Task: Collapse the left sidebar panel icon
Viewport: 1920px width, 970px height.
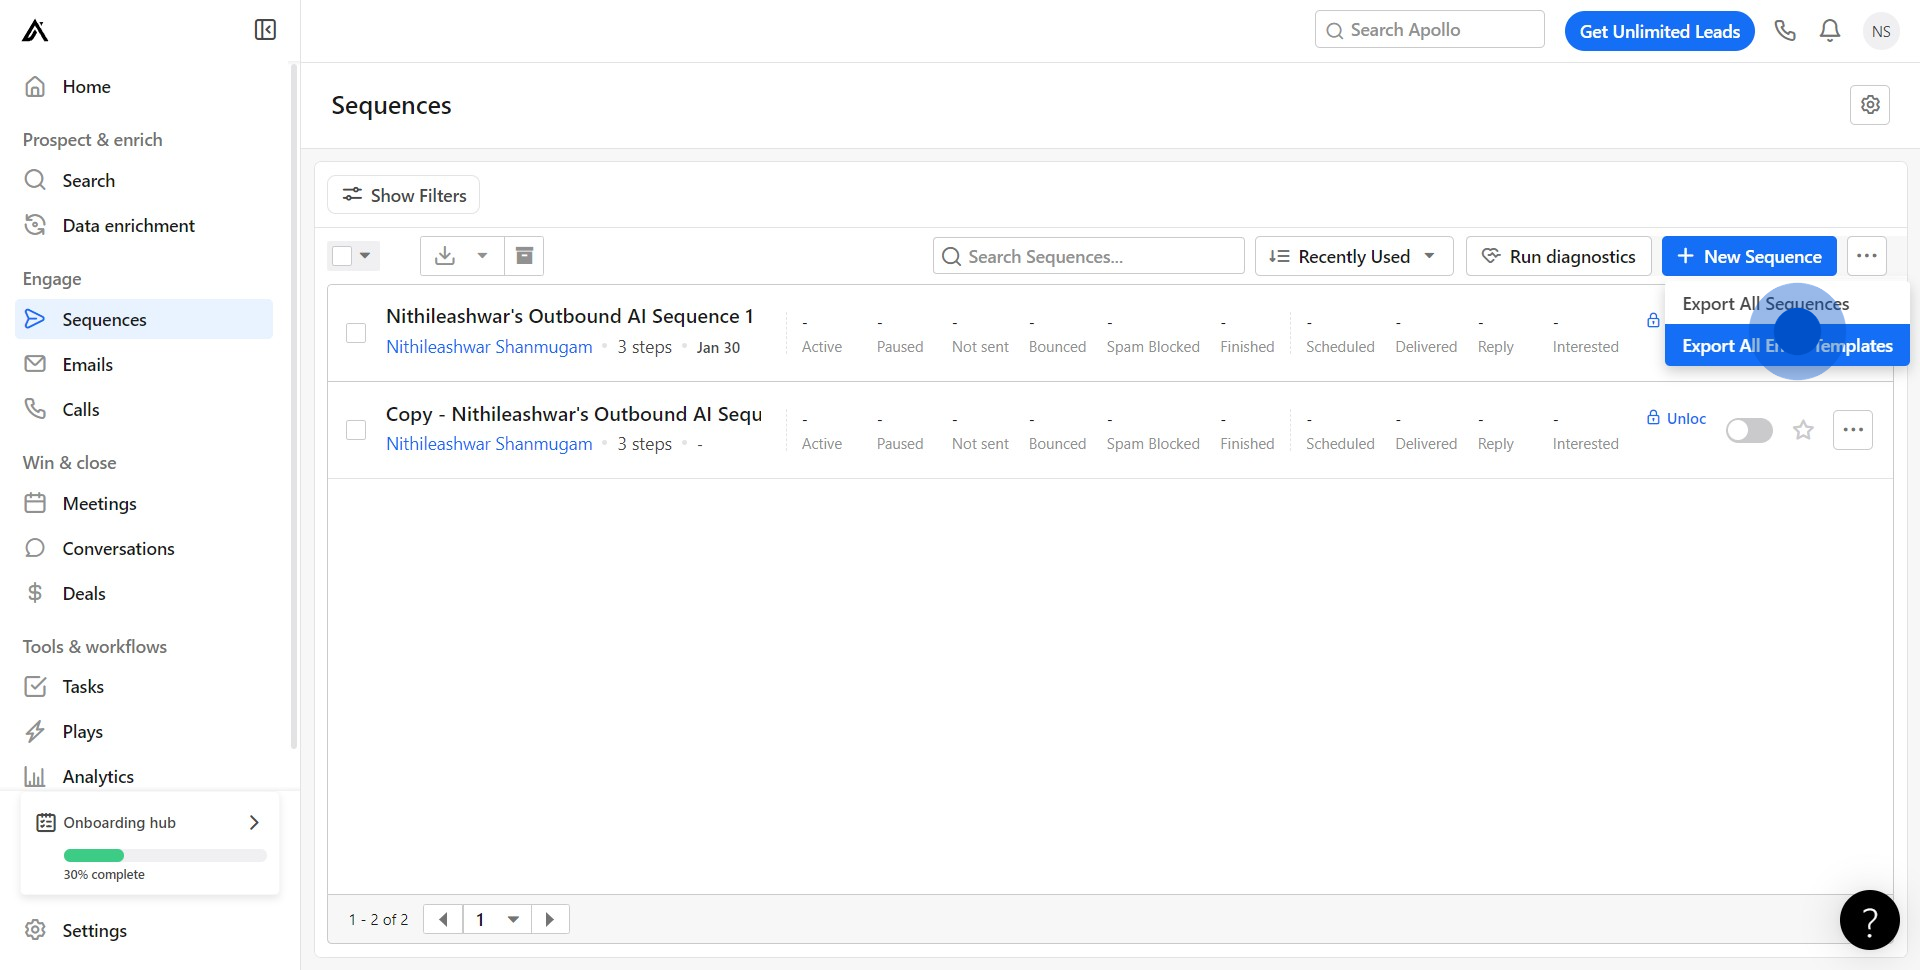Action: click(x=265, y=30)
